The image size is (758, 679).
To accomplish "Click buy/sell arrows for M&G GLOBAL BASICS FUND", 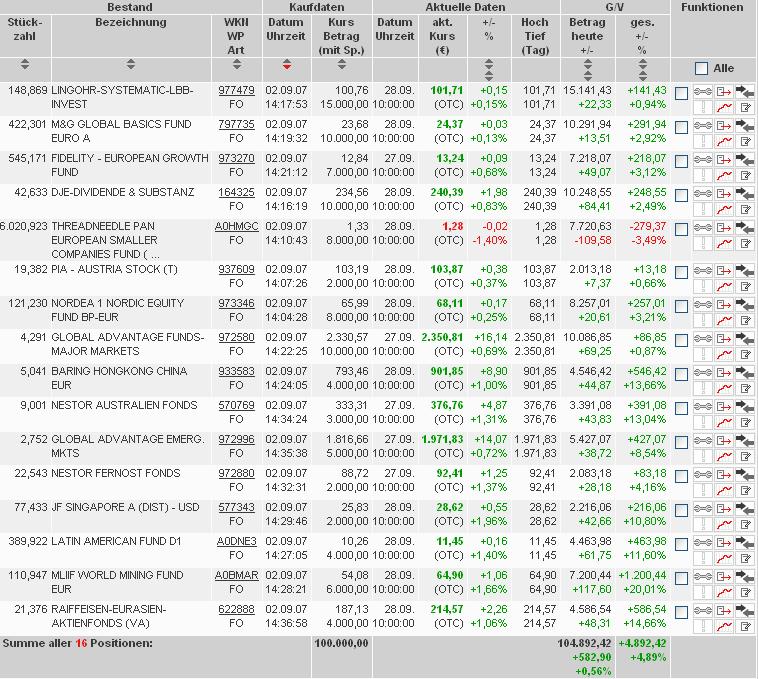I will (745, 126).
